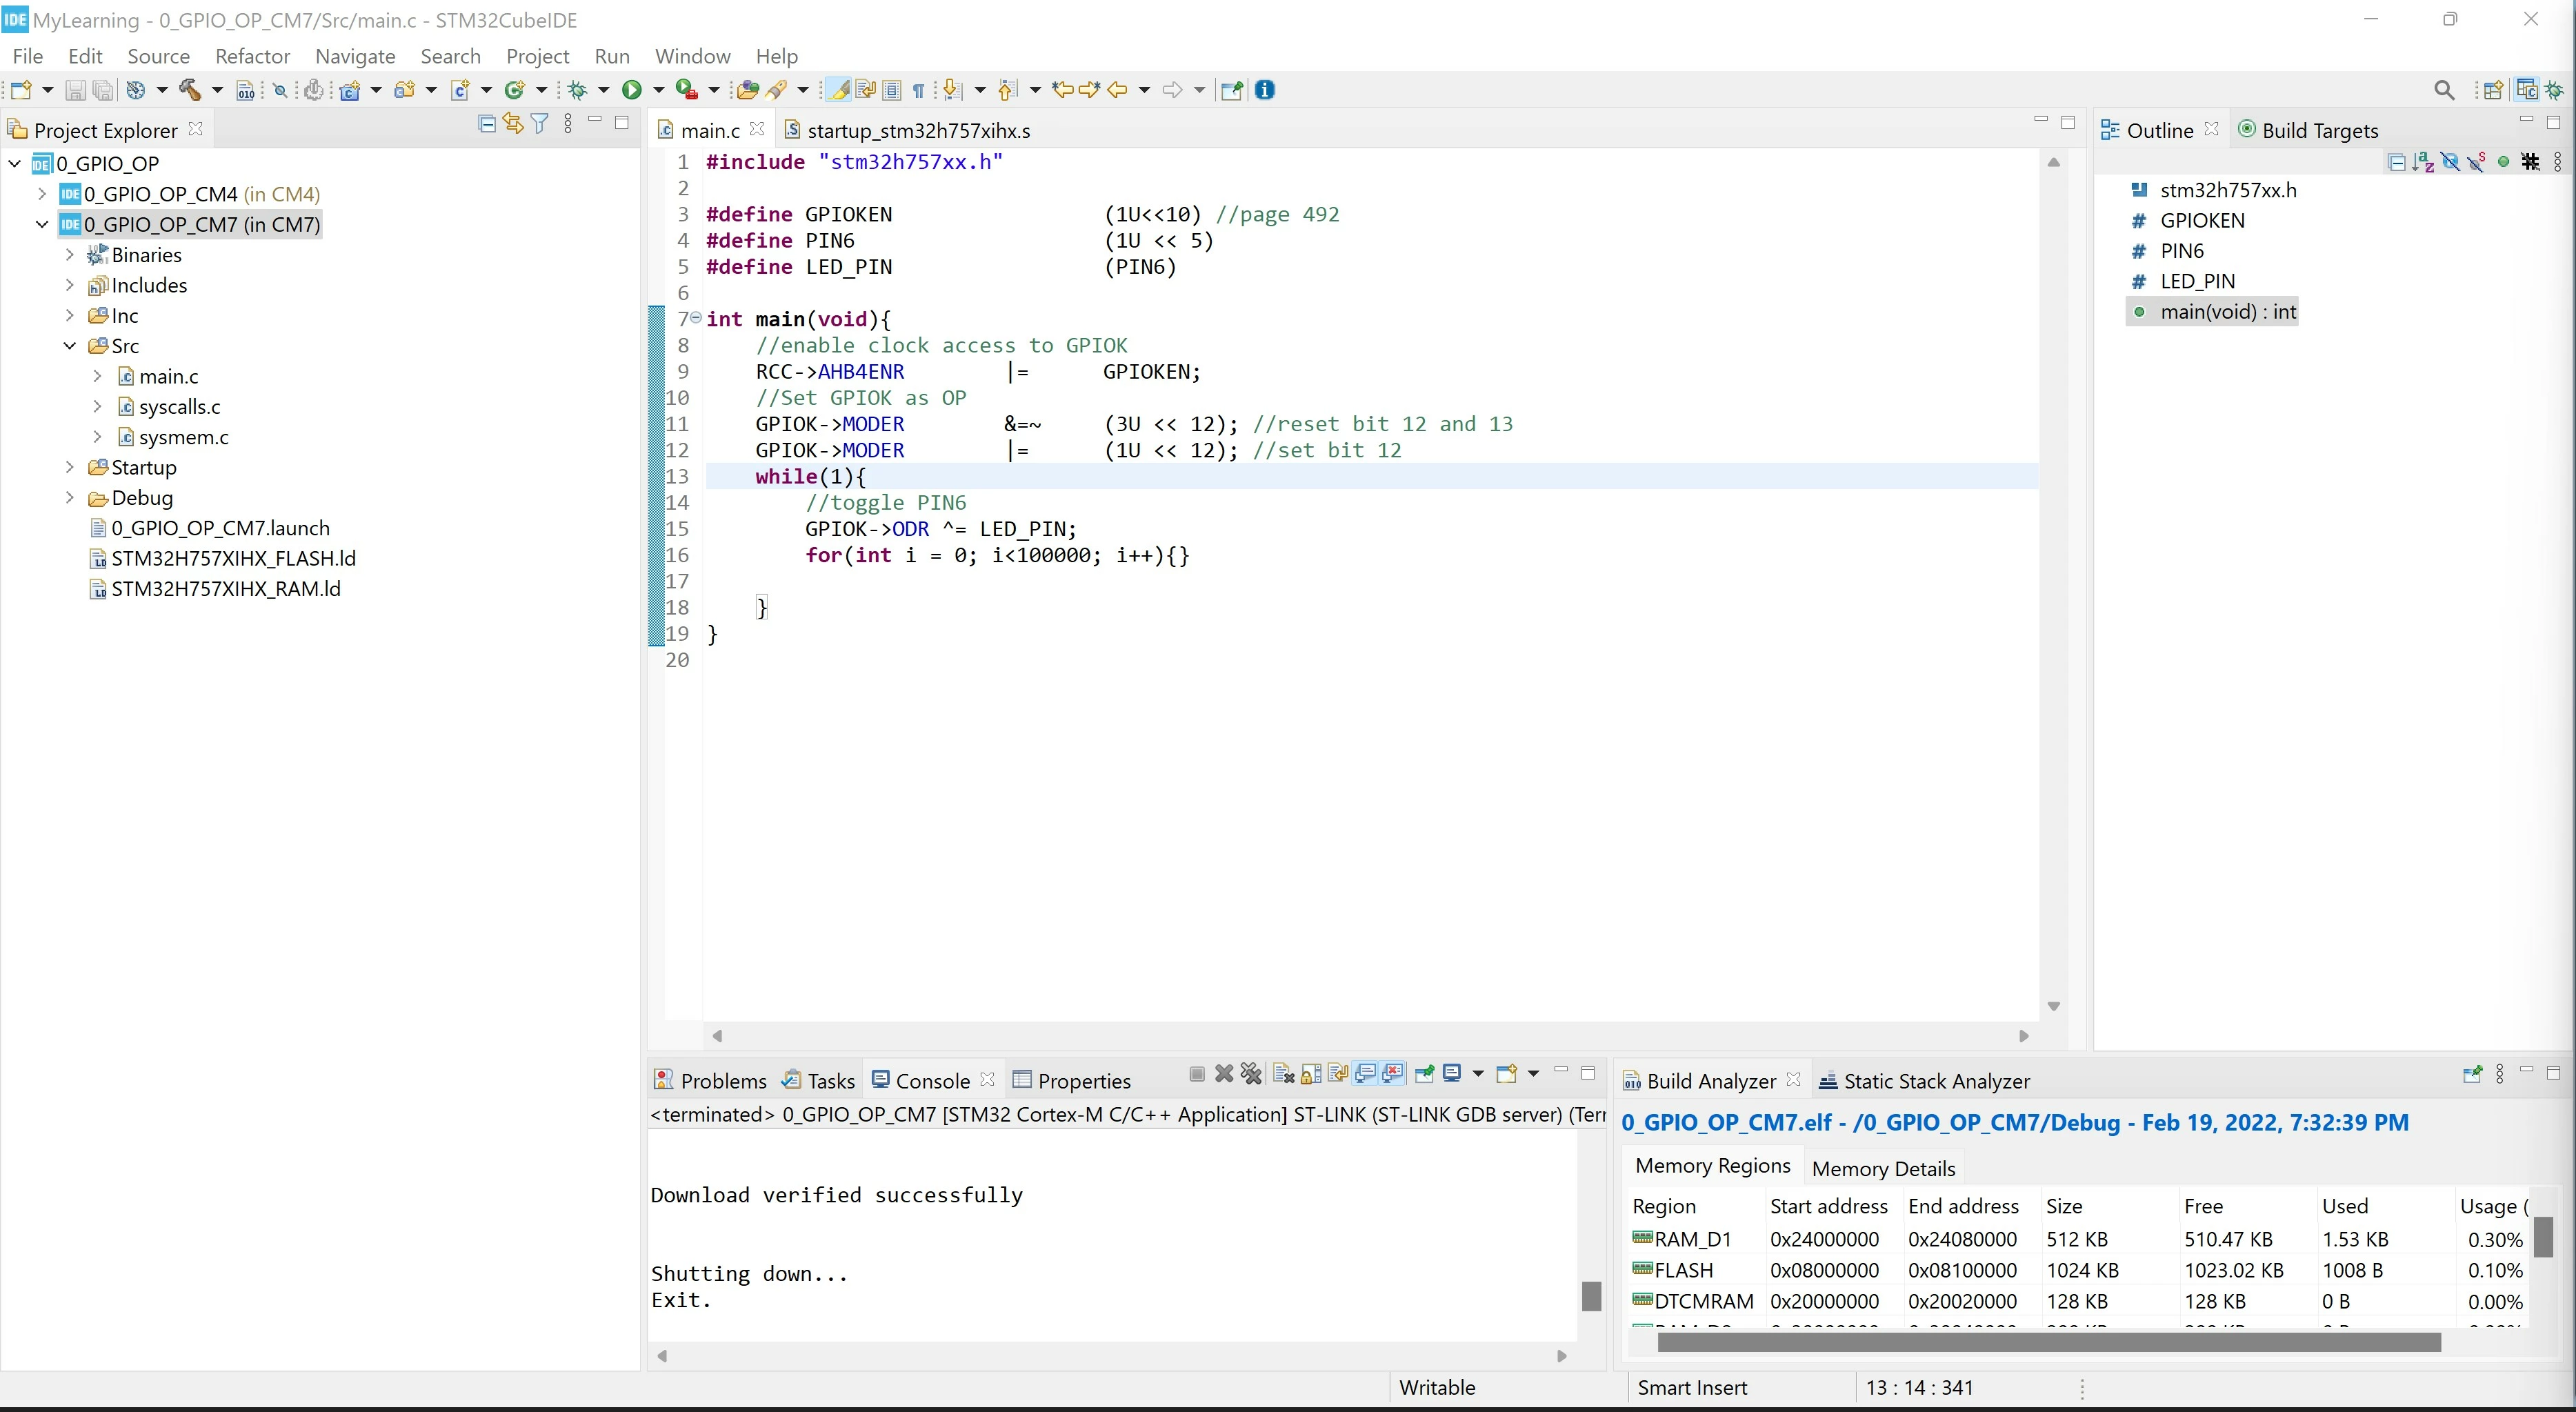The image size is (2576, 1412).
Task: Open the Memory Details tab
Action: (1883, 1168)
